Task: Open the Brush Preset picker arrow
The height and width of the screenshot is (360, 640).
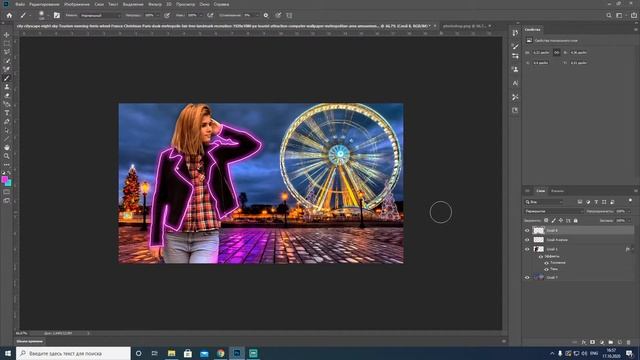Action: click(x=47, y=16)
